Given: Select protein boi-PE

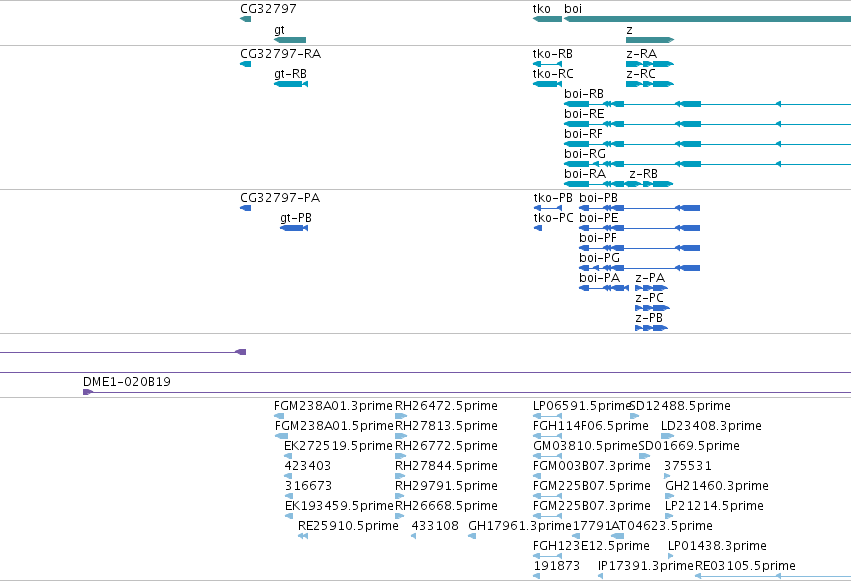Looking at the screenshot, I should click(x=639, y=228).
